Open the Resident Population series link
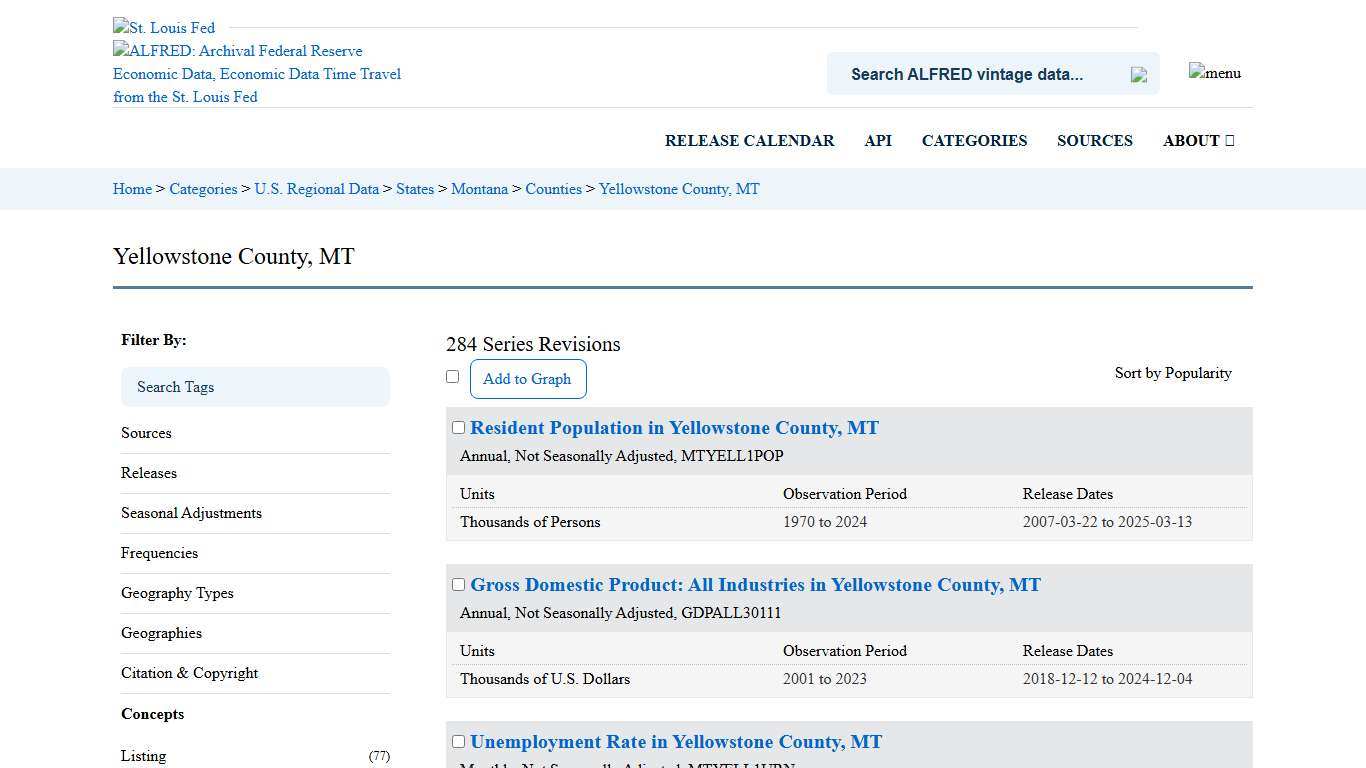This screenshot has width=1366, height=768. [674, 427]
